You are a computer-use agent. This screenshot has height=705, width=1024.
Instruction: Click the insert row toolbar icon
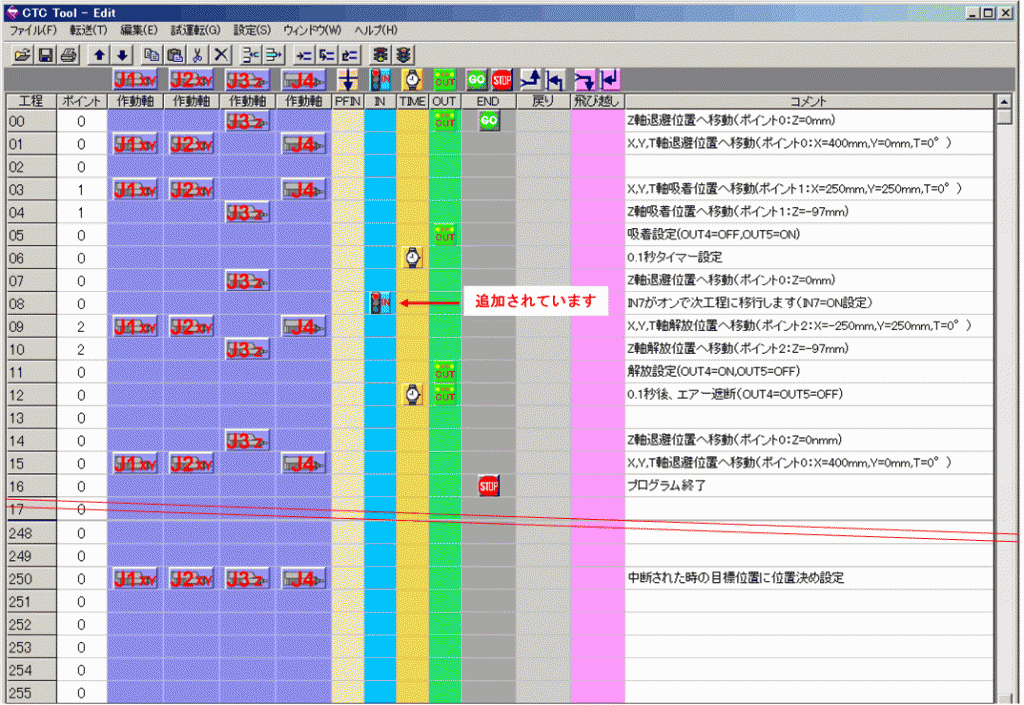251,55
